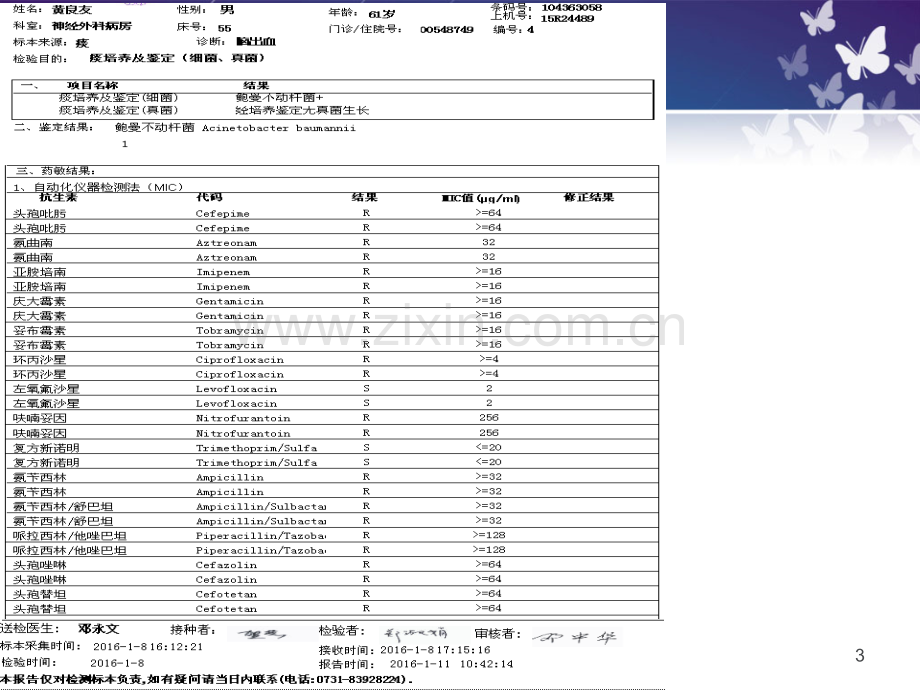Screen dimensions: 920x690
Task: Select the MIC值 (μg/ml) column header
Action: (481, 198)
